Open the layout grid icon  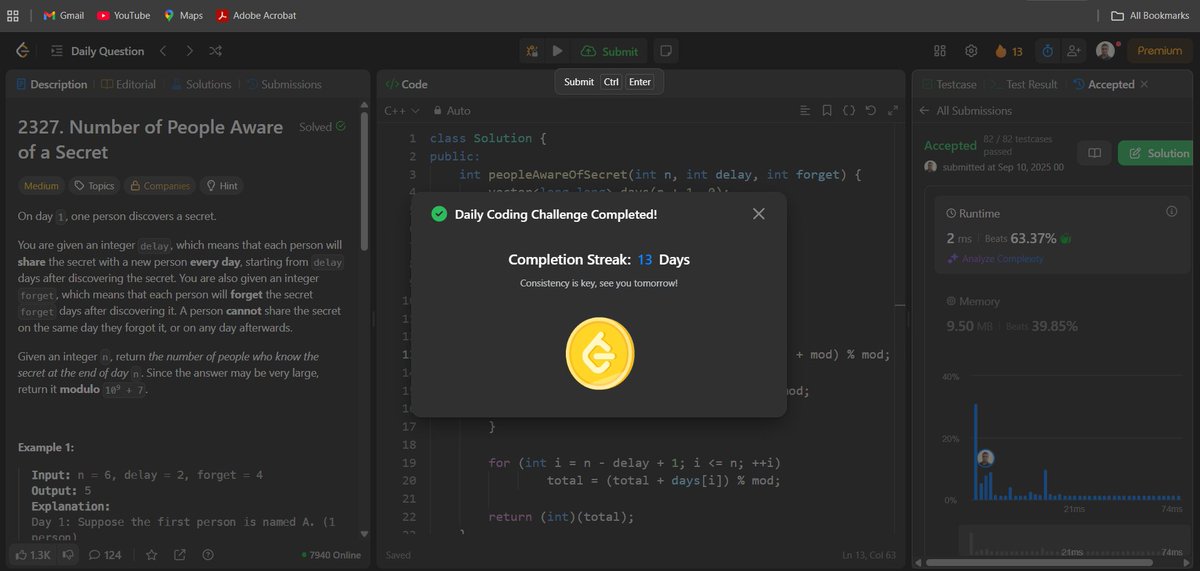pos(940,51)
